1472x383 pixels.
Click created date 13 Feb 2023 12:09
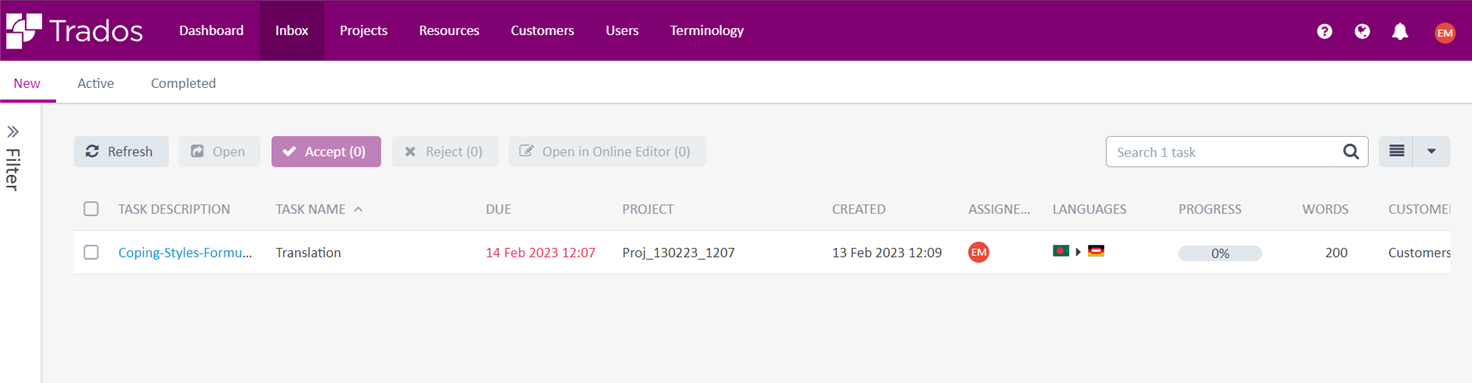(x=887, y=253)
